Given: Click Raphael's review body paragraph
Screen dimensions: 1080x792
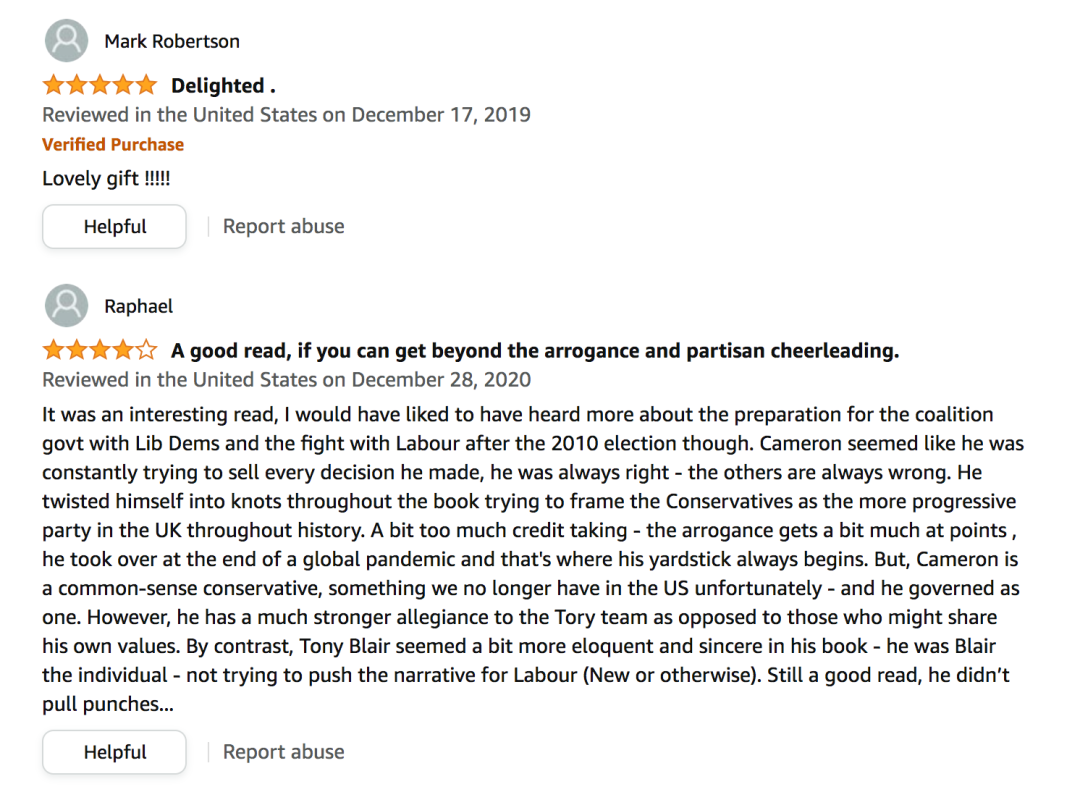Looking at the screenshot, I should coord(533,559).
